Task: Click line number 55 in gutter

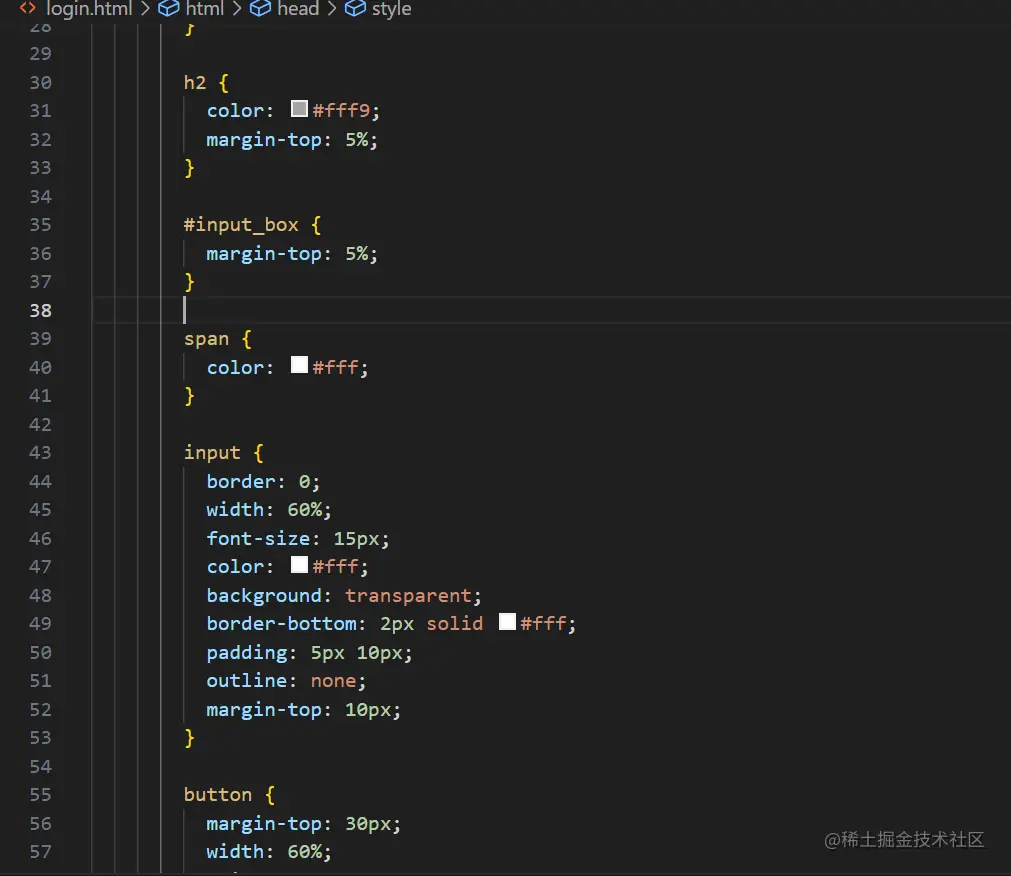Action: click(40, 795)
